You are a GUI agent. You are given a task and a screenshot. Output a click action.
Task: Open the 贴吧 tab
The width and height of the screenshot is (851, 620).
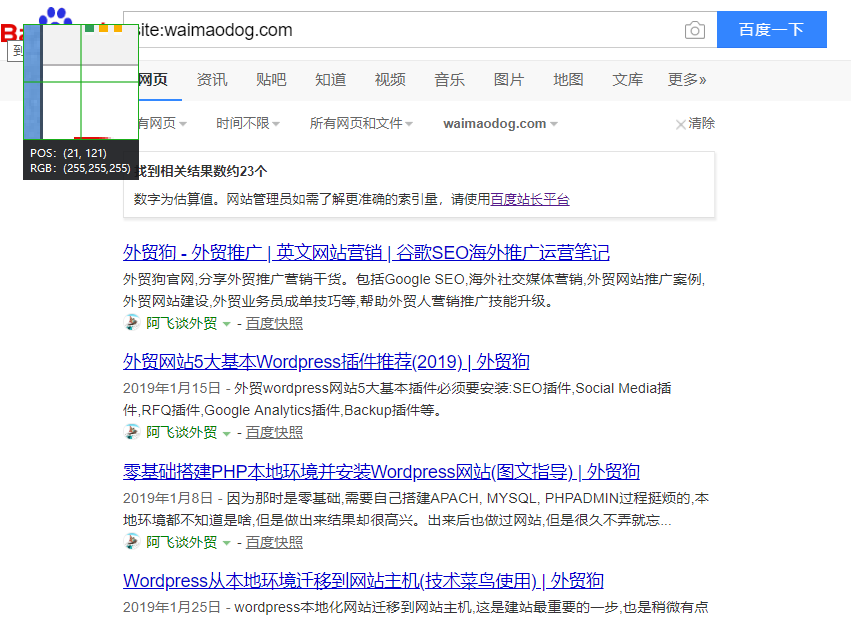point(271,80)
